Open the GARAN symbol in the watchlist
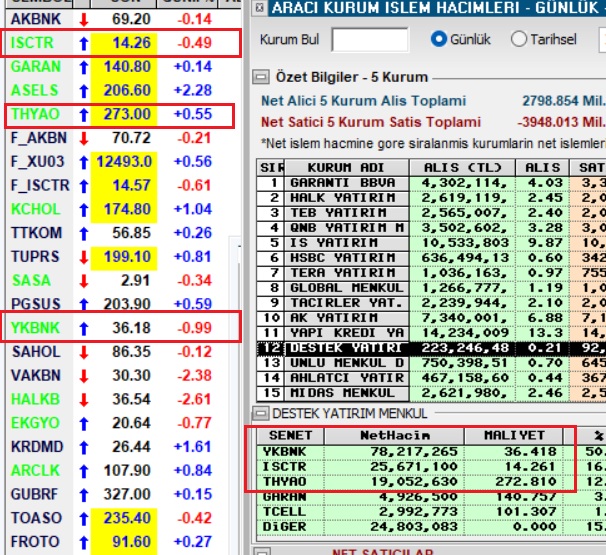 (x=36, y=67)
